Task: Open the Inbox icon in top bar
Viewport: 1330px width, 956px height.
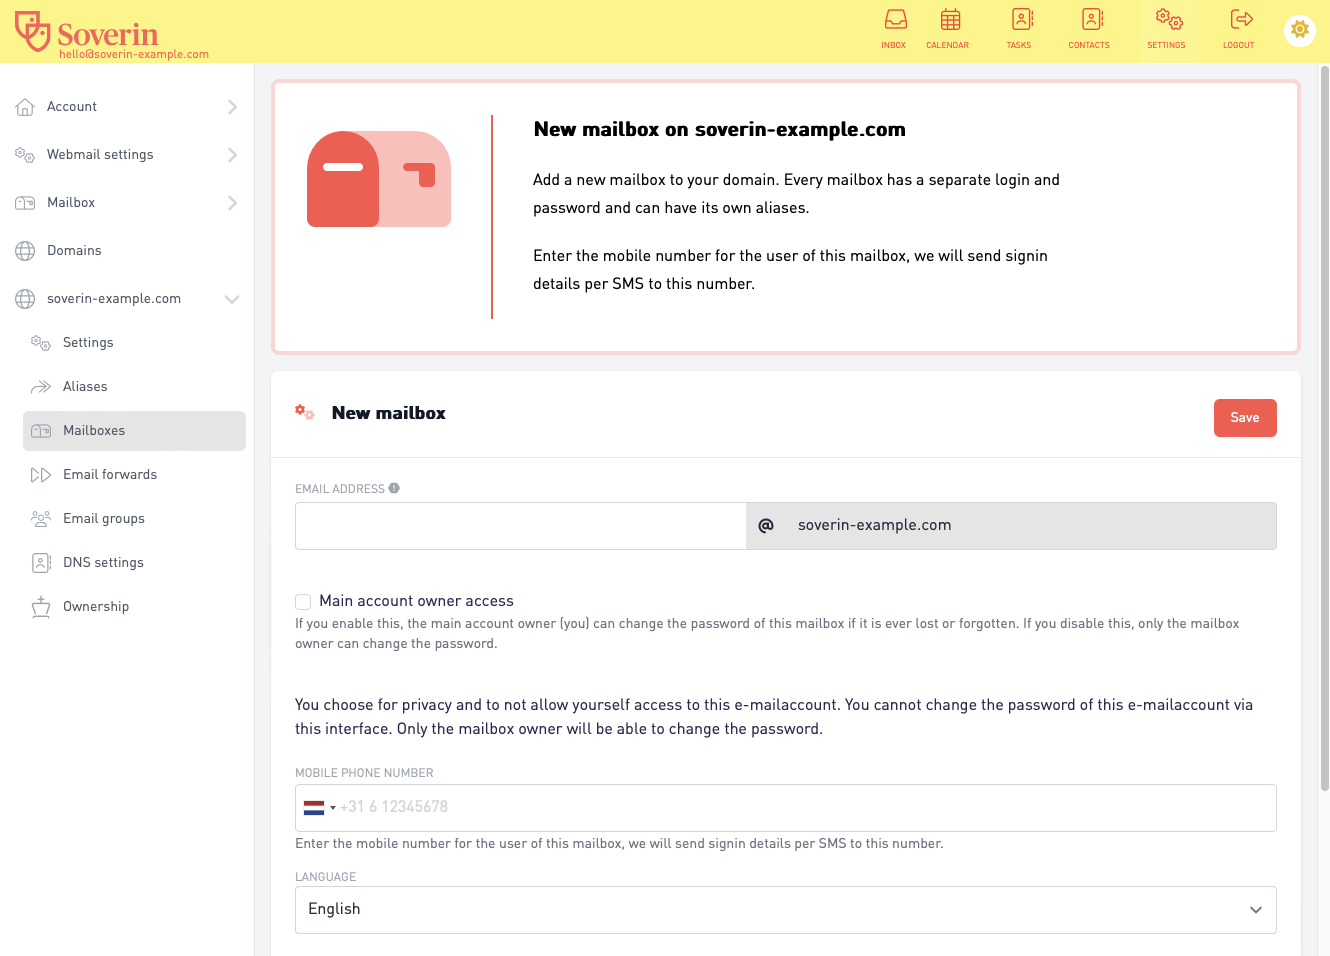Action: [x=895, y=19]
